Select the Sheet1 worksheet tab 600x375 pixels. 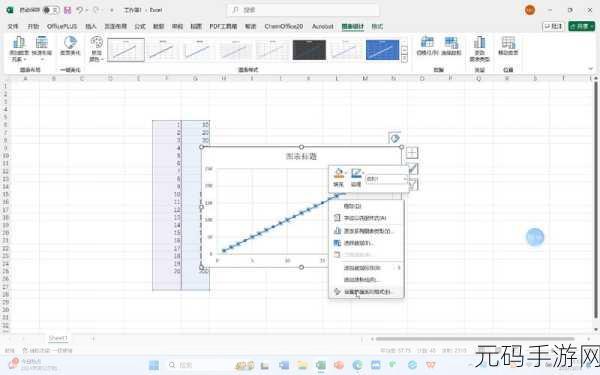coord(58,338)
